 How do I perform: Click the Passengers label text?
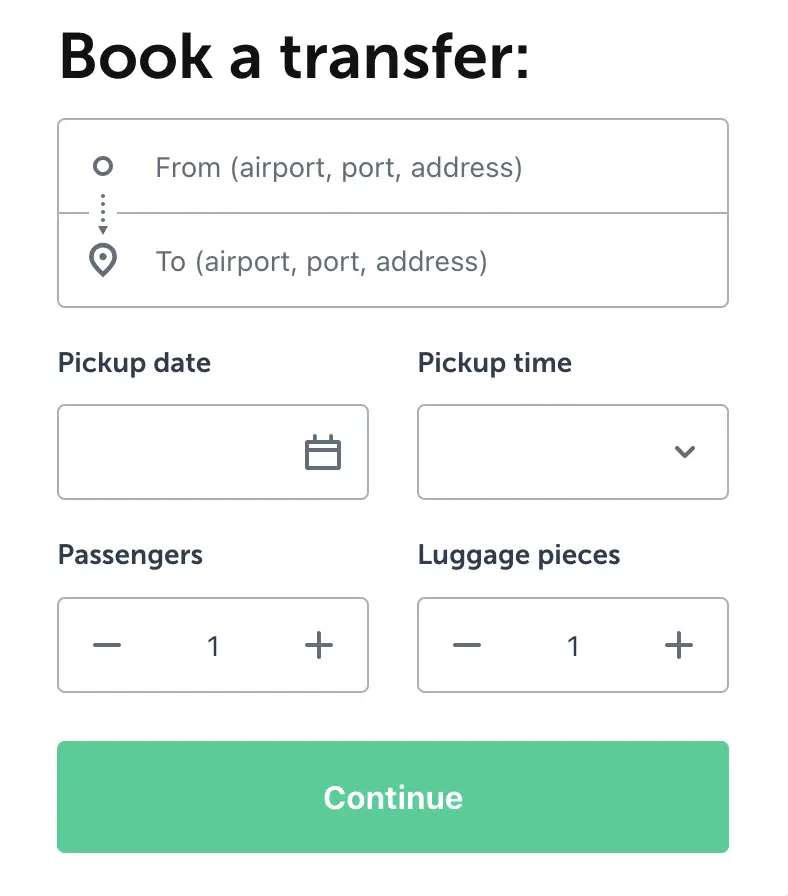(130, 555)
